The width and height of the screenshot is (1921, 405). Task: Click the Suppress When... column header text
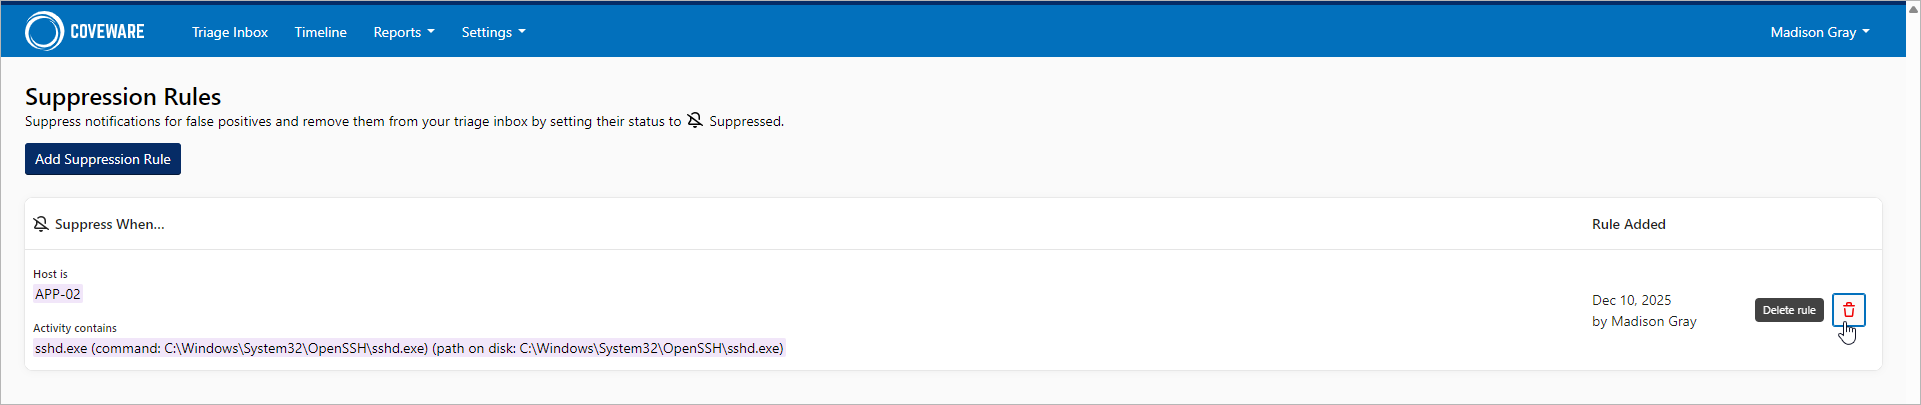pos(110,224)
